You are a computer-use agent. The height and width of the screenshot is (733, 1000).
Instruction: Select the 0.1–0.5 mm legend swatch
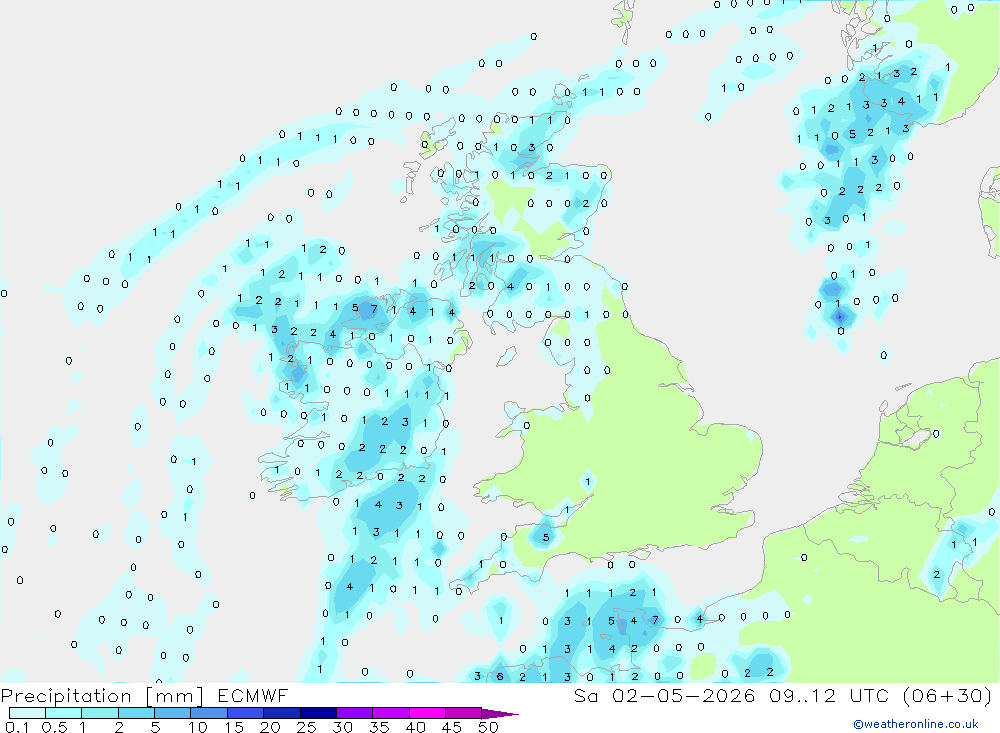(x=27, y=713)
